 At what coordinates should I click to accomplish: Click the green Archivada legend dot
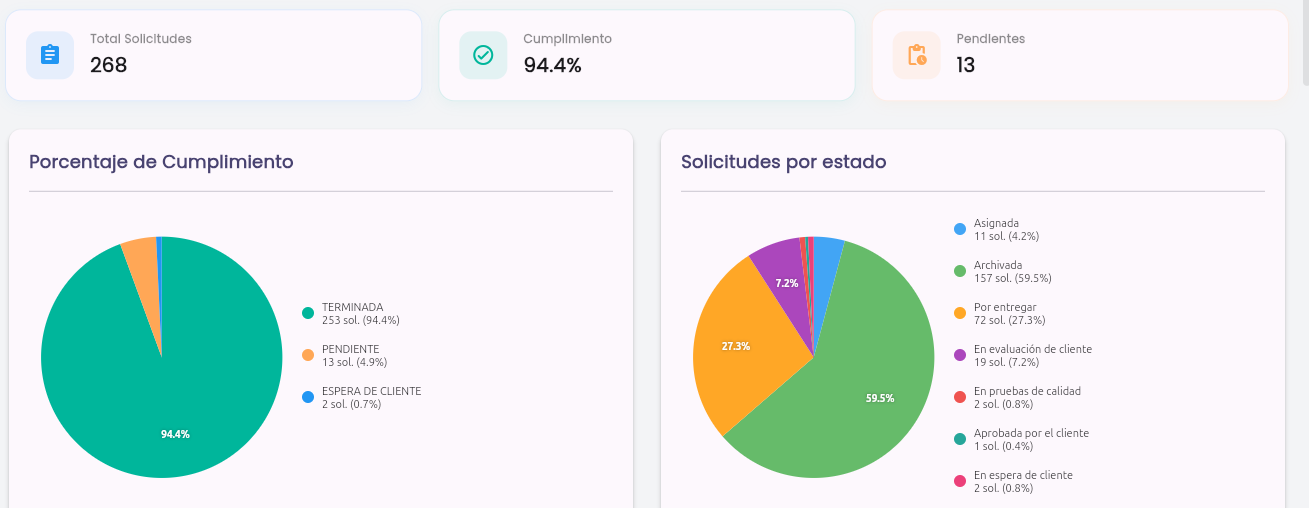pyautogui.click(x=960, y=271)
